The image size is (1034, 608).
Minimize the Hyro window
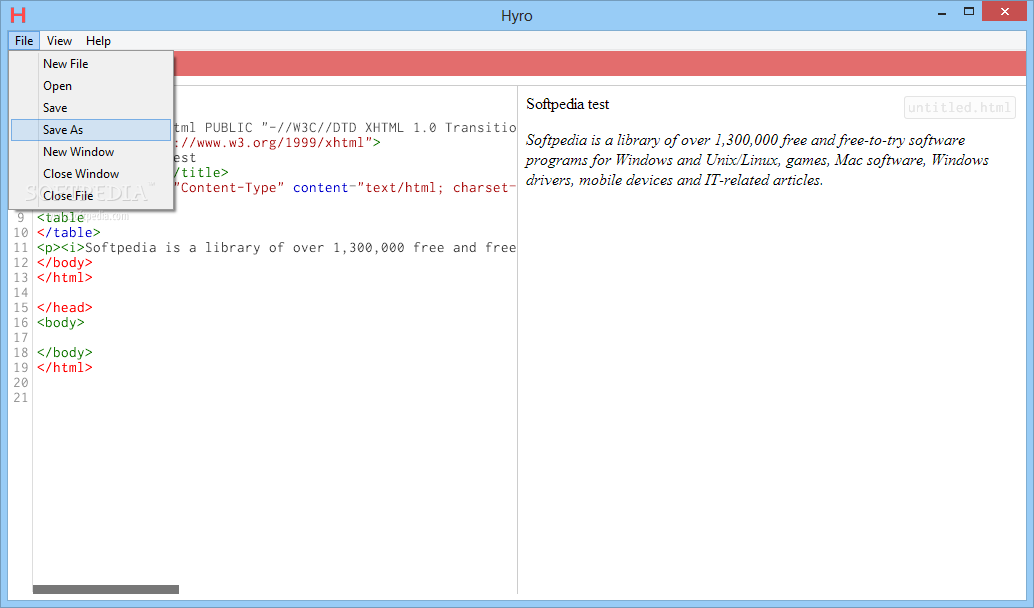942,13
